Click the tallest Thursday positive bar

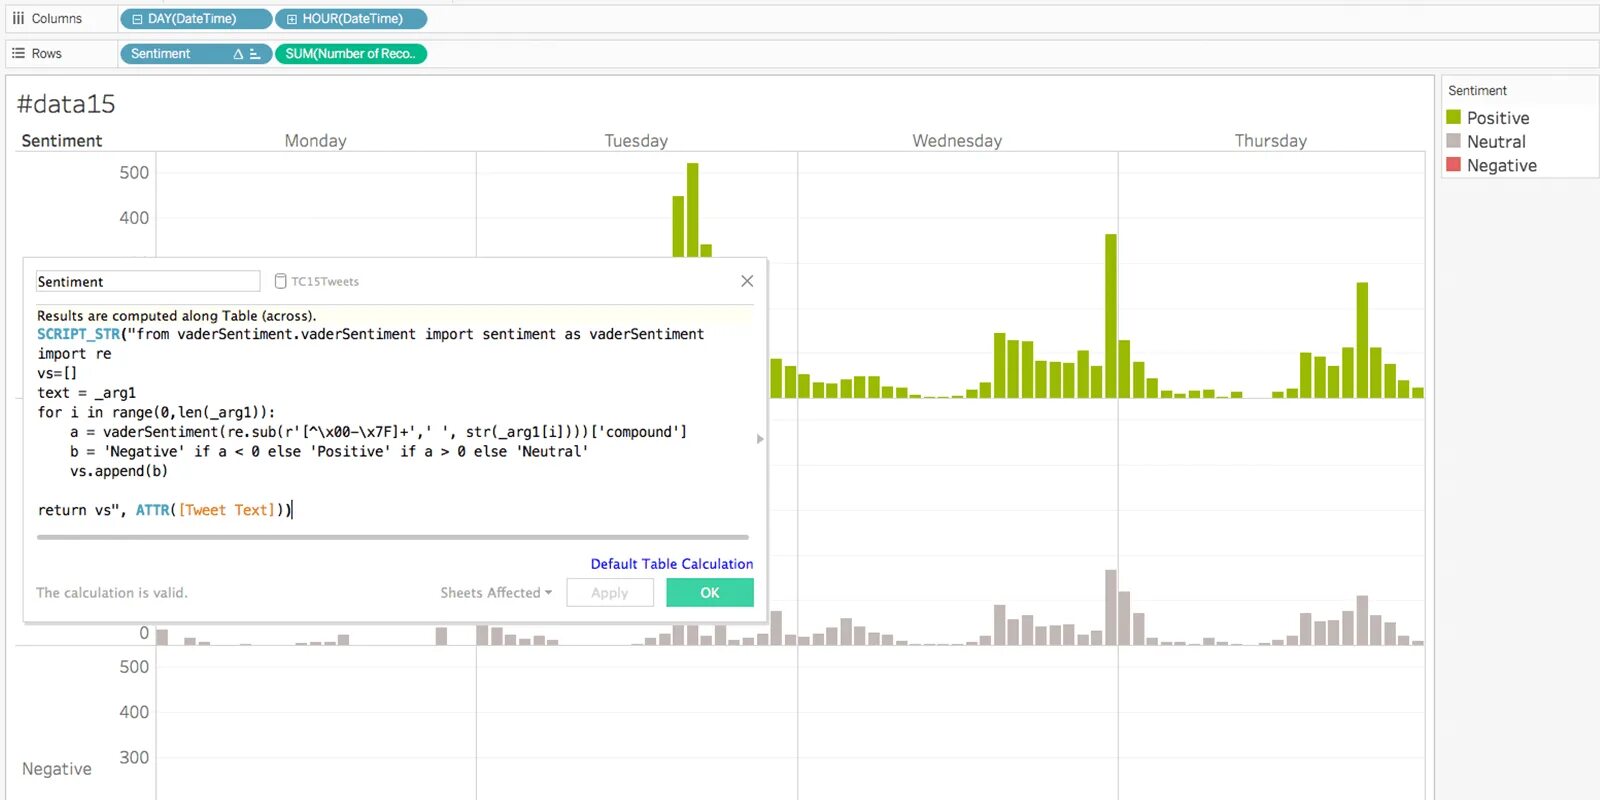click(1362, 340)
